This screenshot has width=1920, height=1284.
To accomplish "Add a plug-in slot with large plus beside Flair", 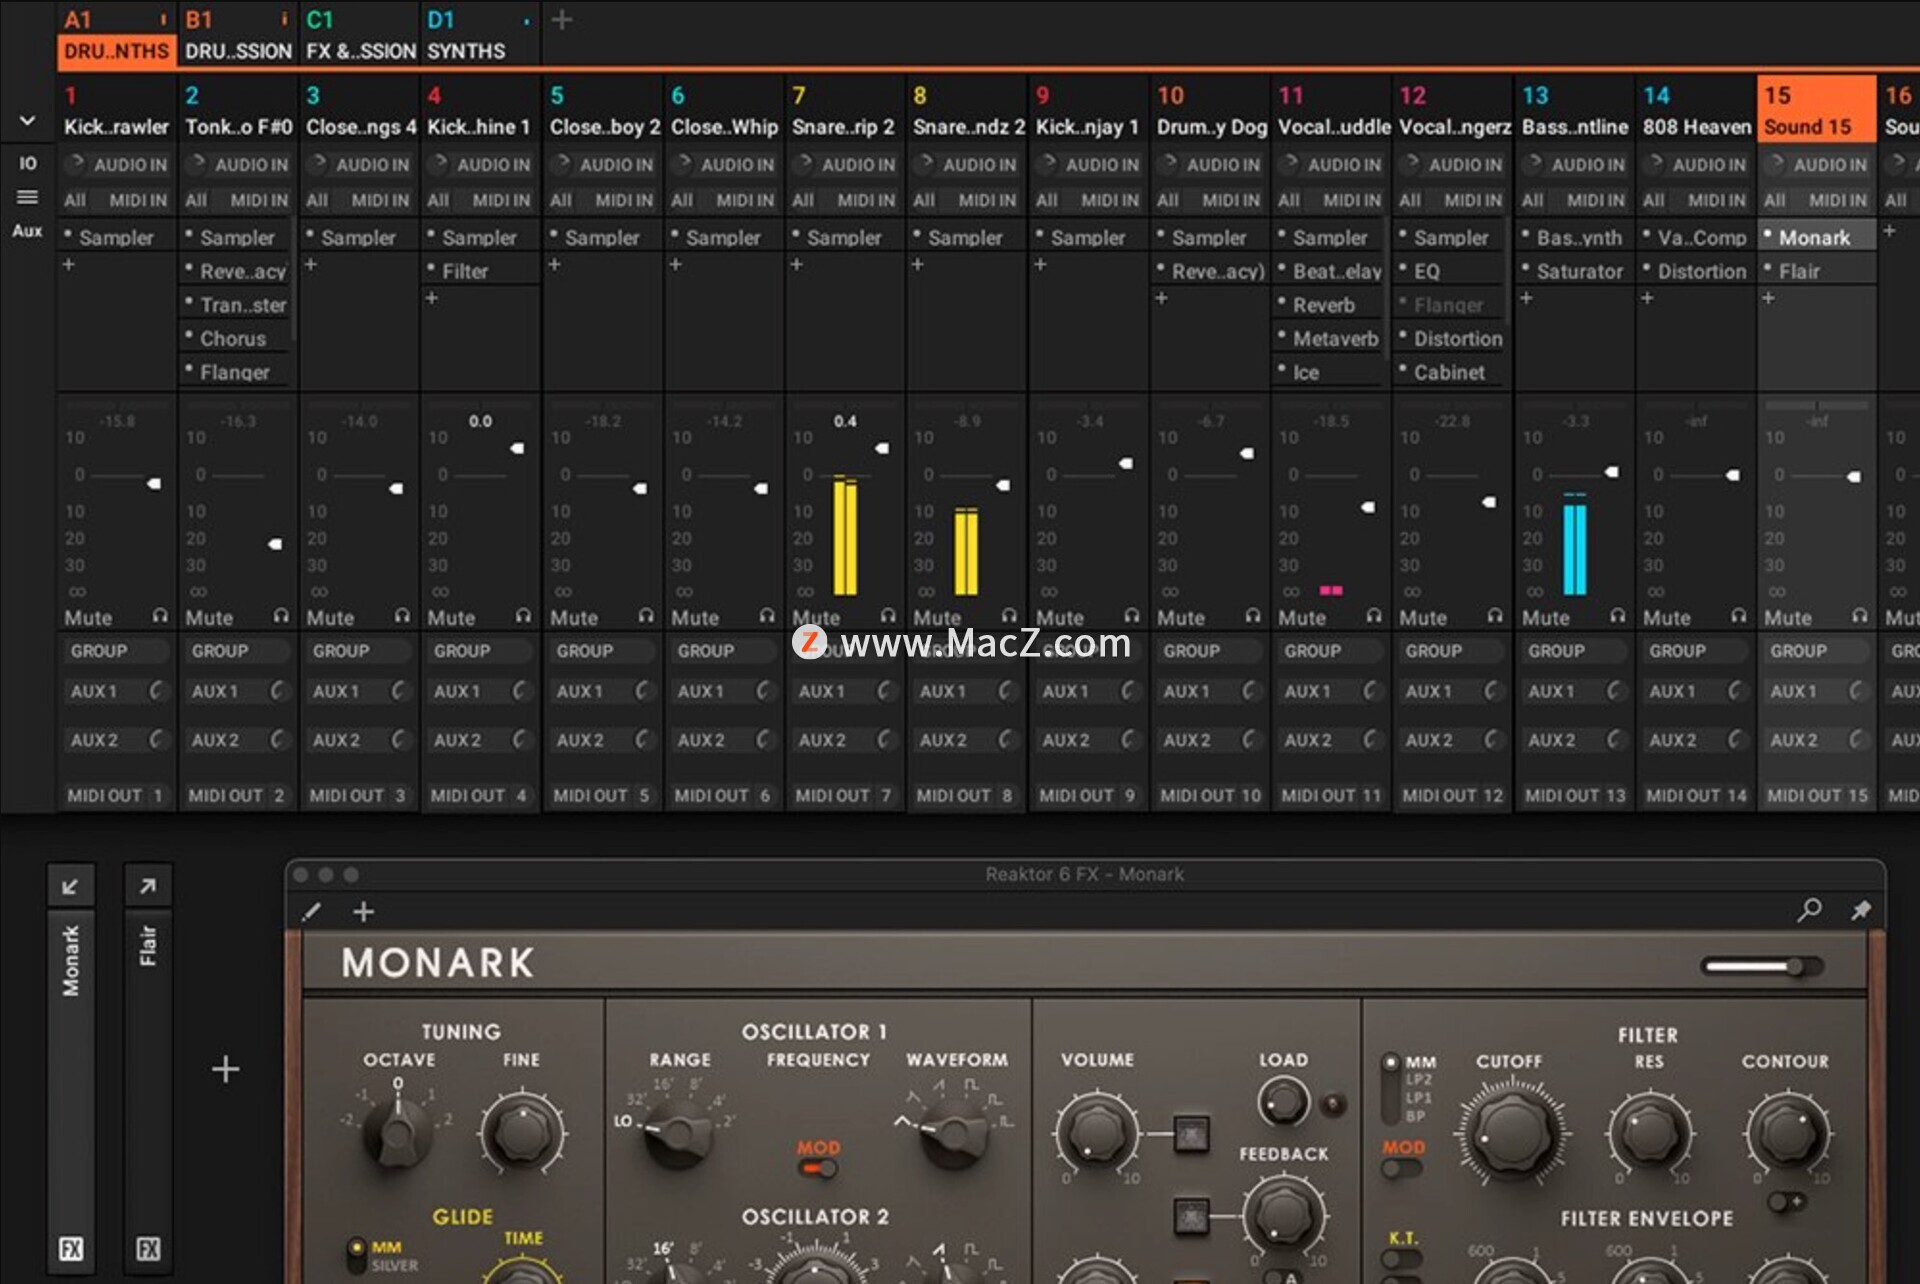I will [226, 1069].
